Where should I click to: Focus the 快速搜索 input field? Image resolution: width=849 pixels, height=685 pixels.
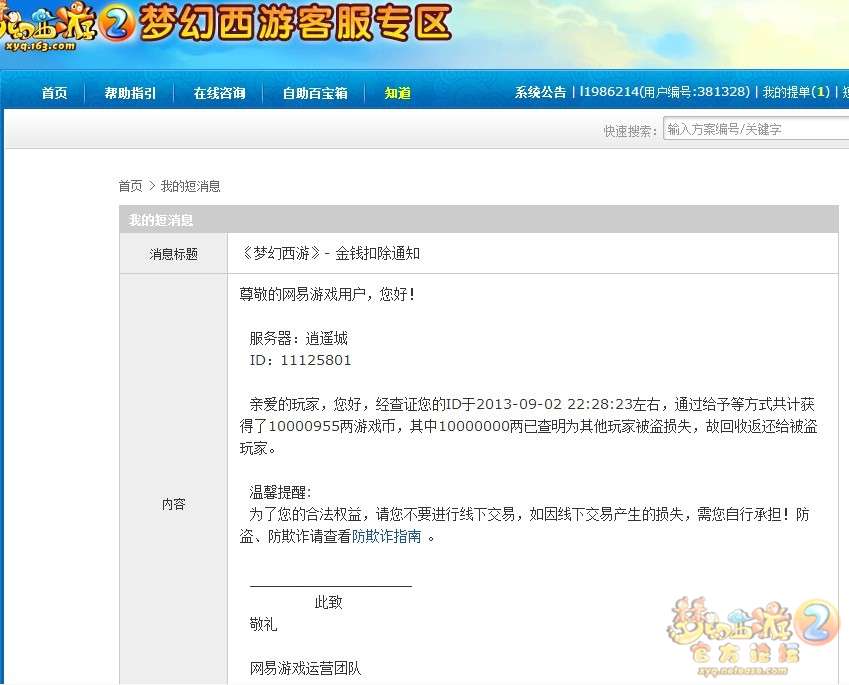[x=756, y=129]
